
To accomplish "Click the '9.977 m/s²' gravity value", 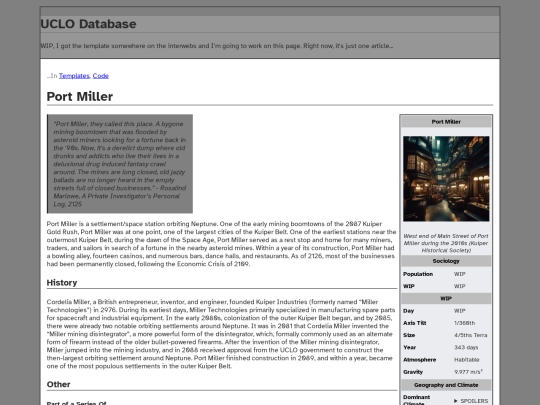I will pos(468,372).
